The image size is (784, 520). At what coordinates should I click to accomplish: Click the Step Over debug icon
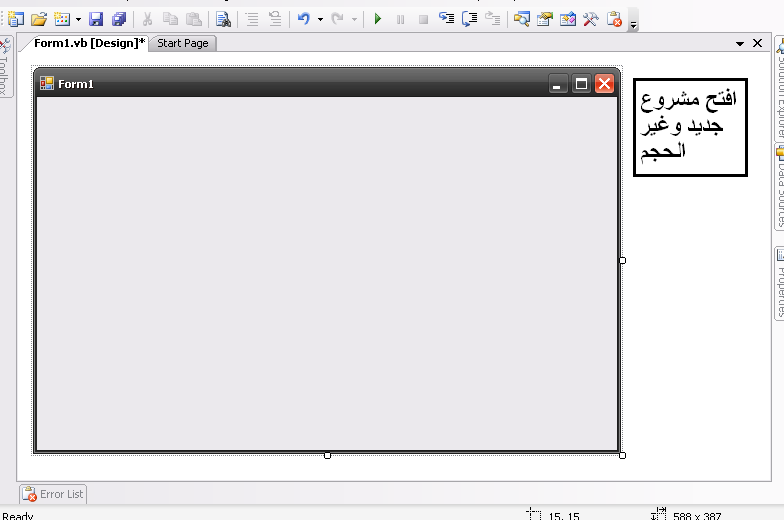469,18
